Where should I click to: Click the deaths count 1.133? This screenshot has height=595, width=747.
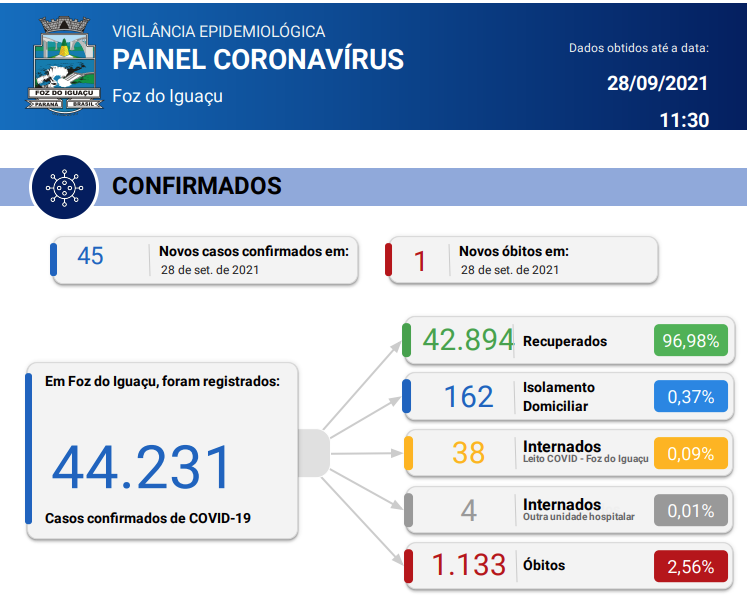click(x=468, y=565)
